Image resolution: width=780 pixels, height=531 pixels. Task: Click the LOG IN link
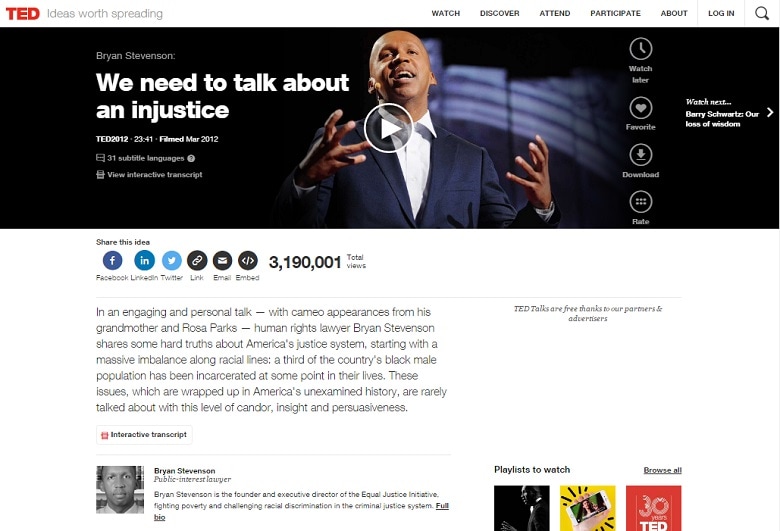click(x=721, y=13)
